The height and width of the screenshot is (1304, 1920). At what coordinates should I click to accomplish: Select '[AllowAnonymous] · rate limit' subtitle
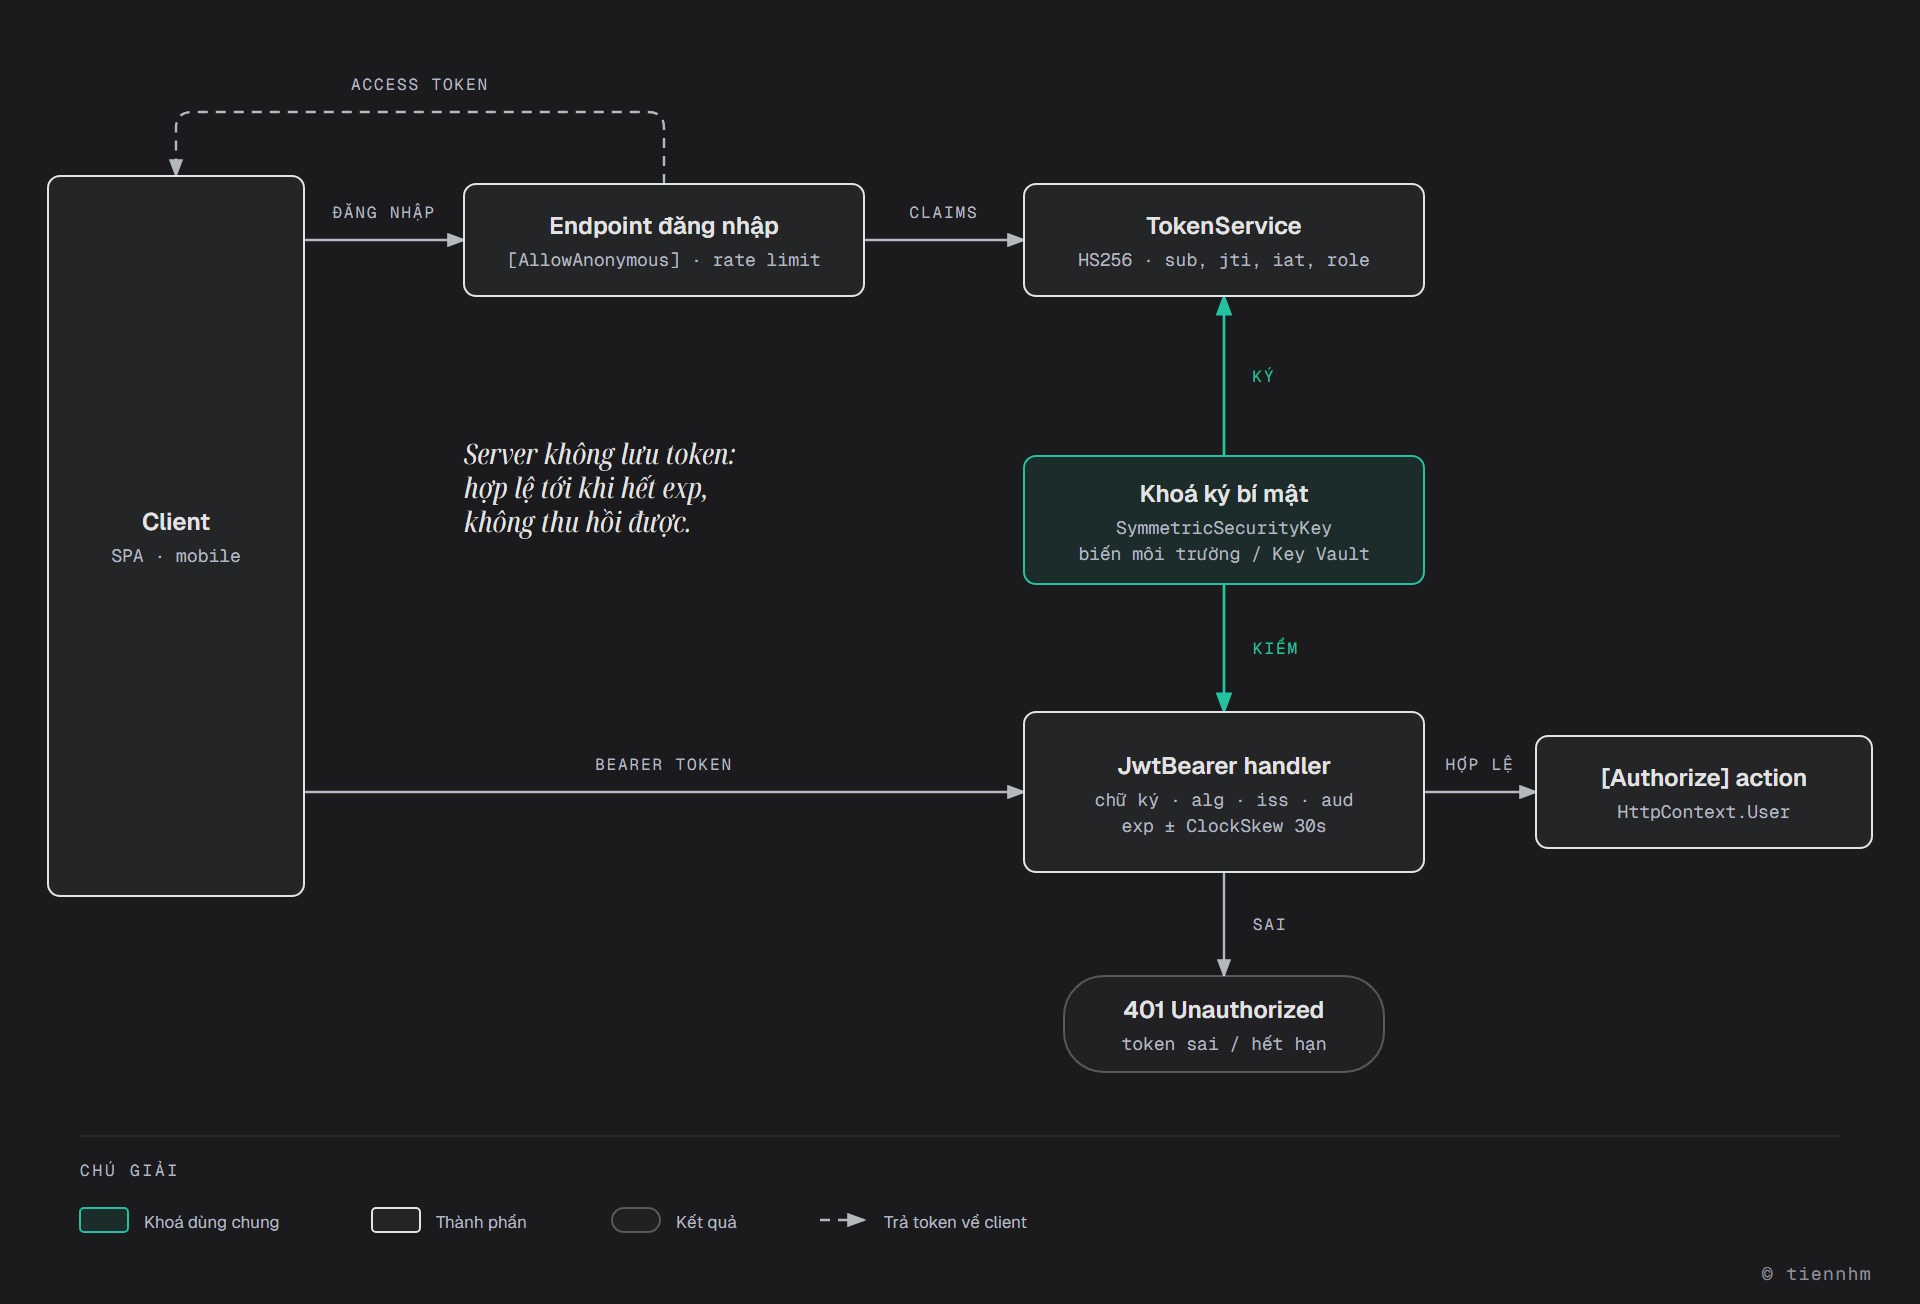(x=664, y=260)
